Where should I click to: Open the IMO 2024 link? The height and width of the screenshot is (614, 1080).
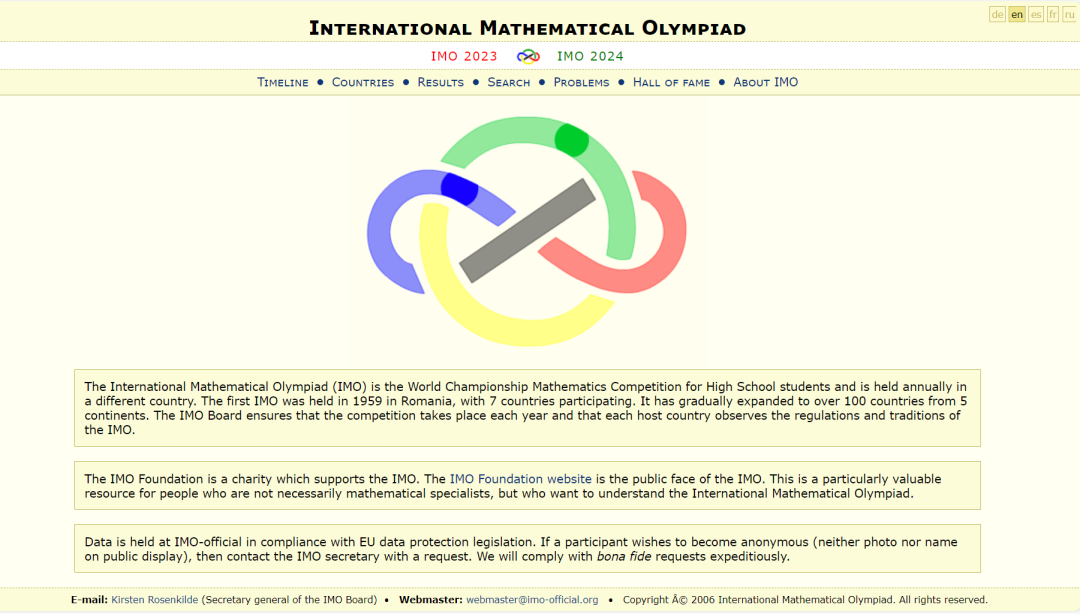(x=590, y=57)
